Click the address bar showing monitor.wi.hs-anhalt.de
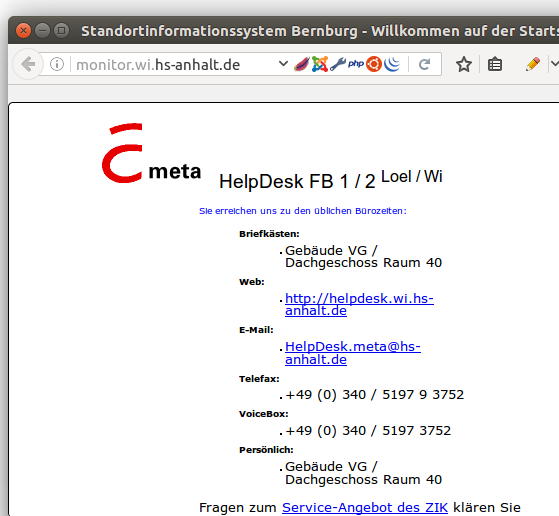This screenshot has width=559, height=516. [x=158, y=65]
